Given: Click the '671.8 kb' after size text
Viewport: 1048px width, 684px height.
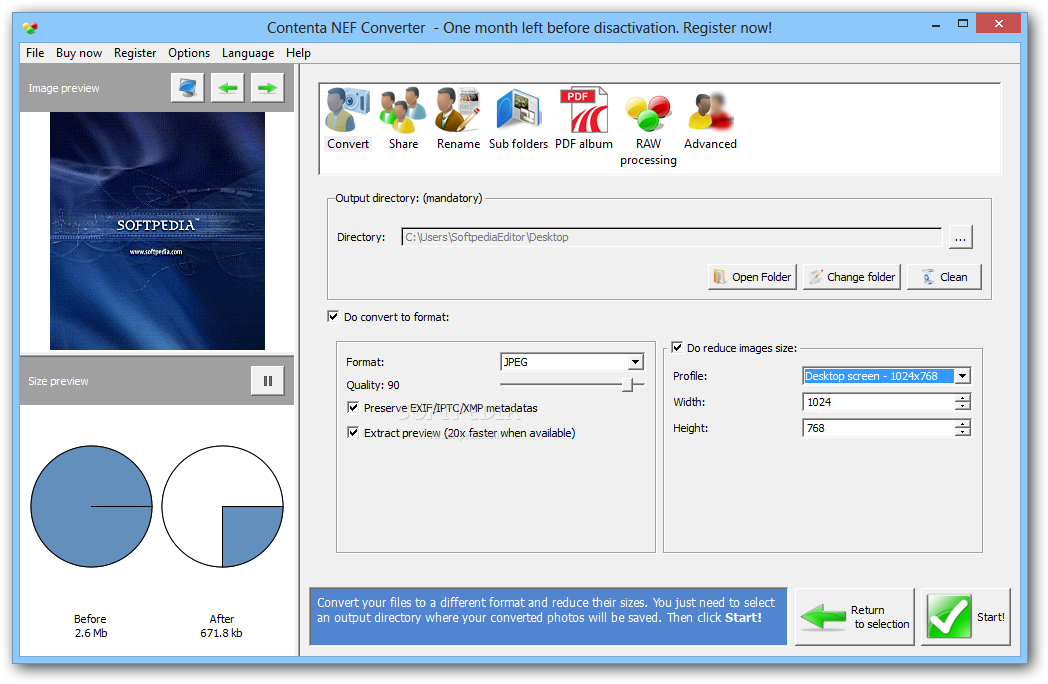Looking at the screenshot, I should (x=221, y=633).
